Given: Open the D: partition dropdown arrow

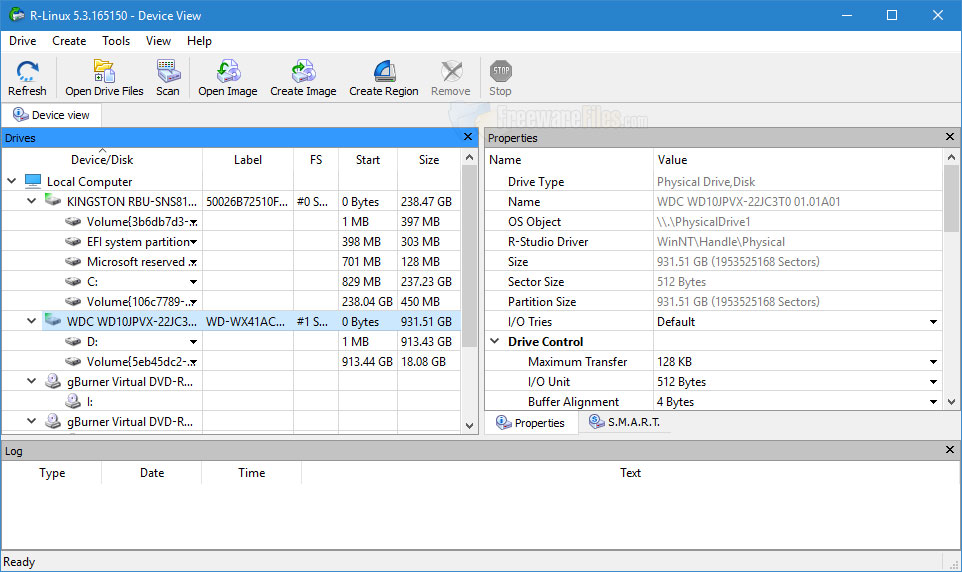Looking at the screenshot, I should click(193, 341).
